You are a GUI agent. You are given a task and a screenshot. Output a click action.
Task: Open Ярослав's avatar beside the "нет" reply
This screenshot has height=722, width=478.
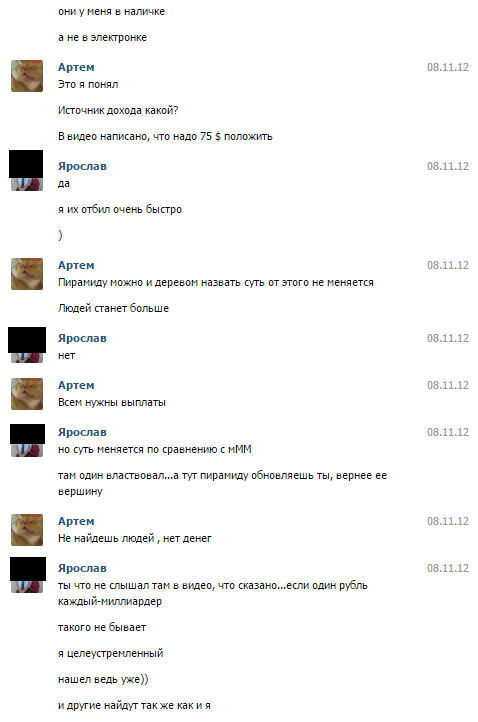coord(27,345)
